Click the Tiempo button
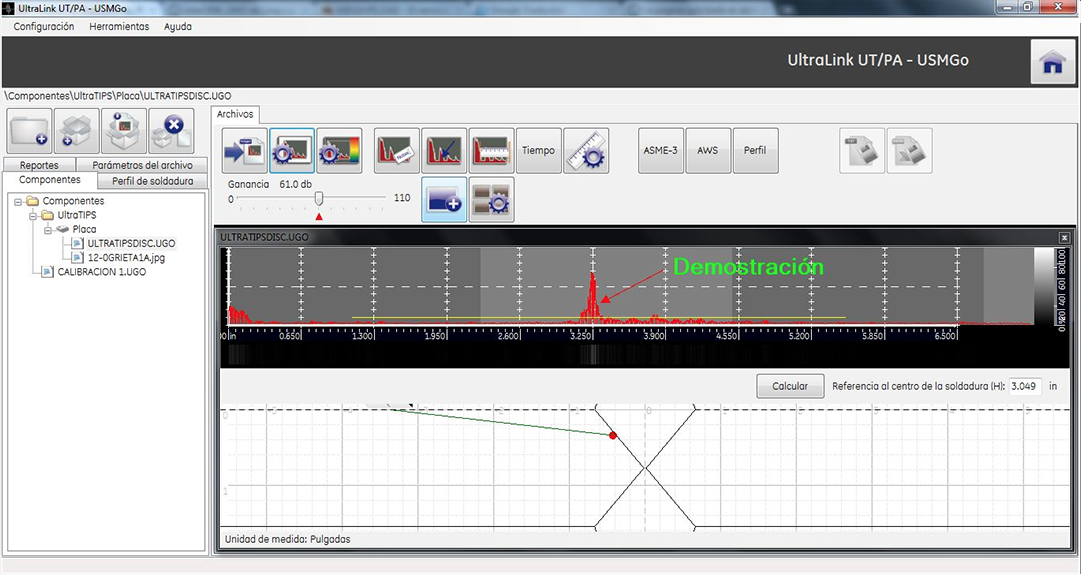Image resolution: width=1082 pixels, height=575 pixels. tap(539, 150)
